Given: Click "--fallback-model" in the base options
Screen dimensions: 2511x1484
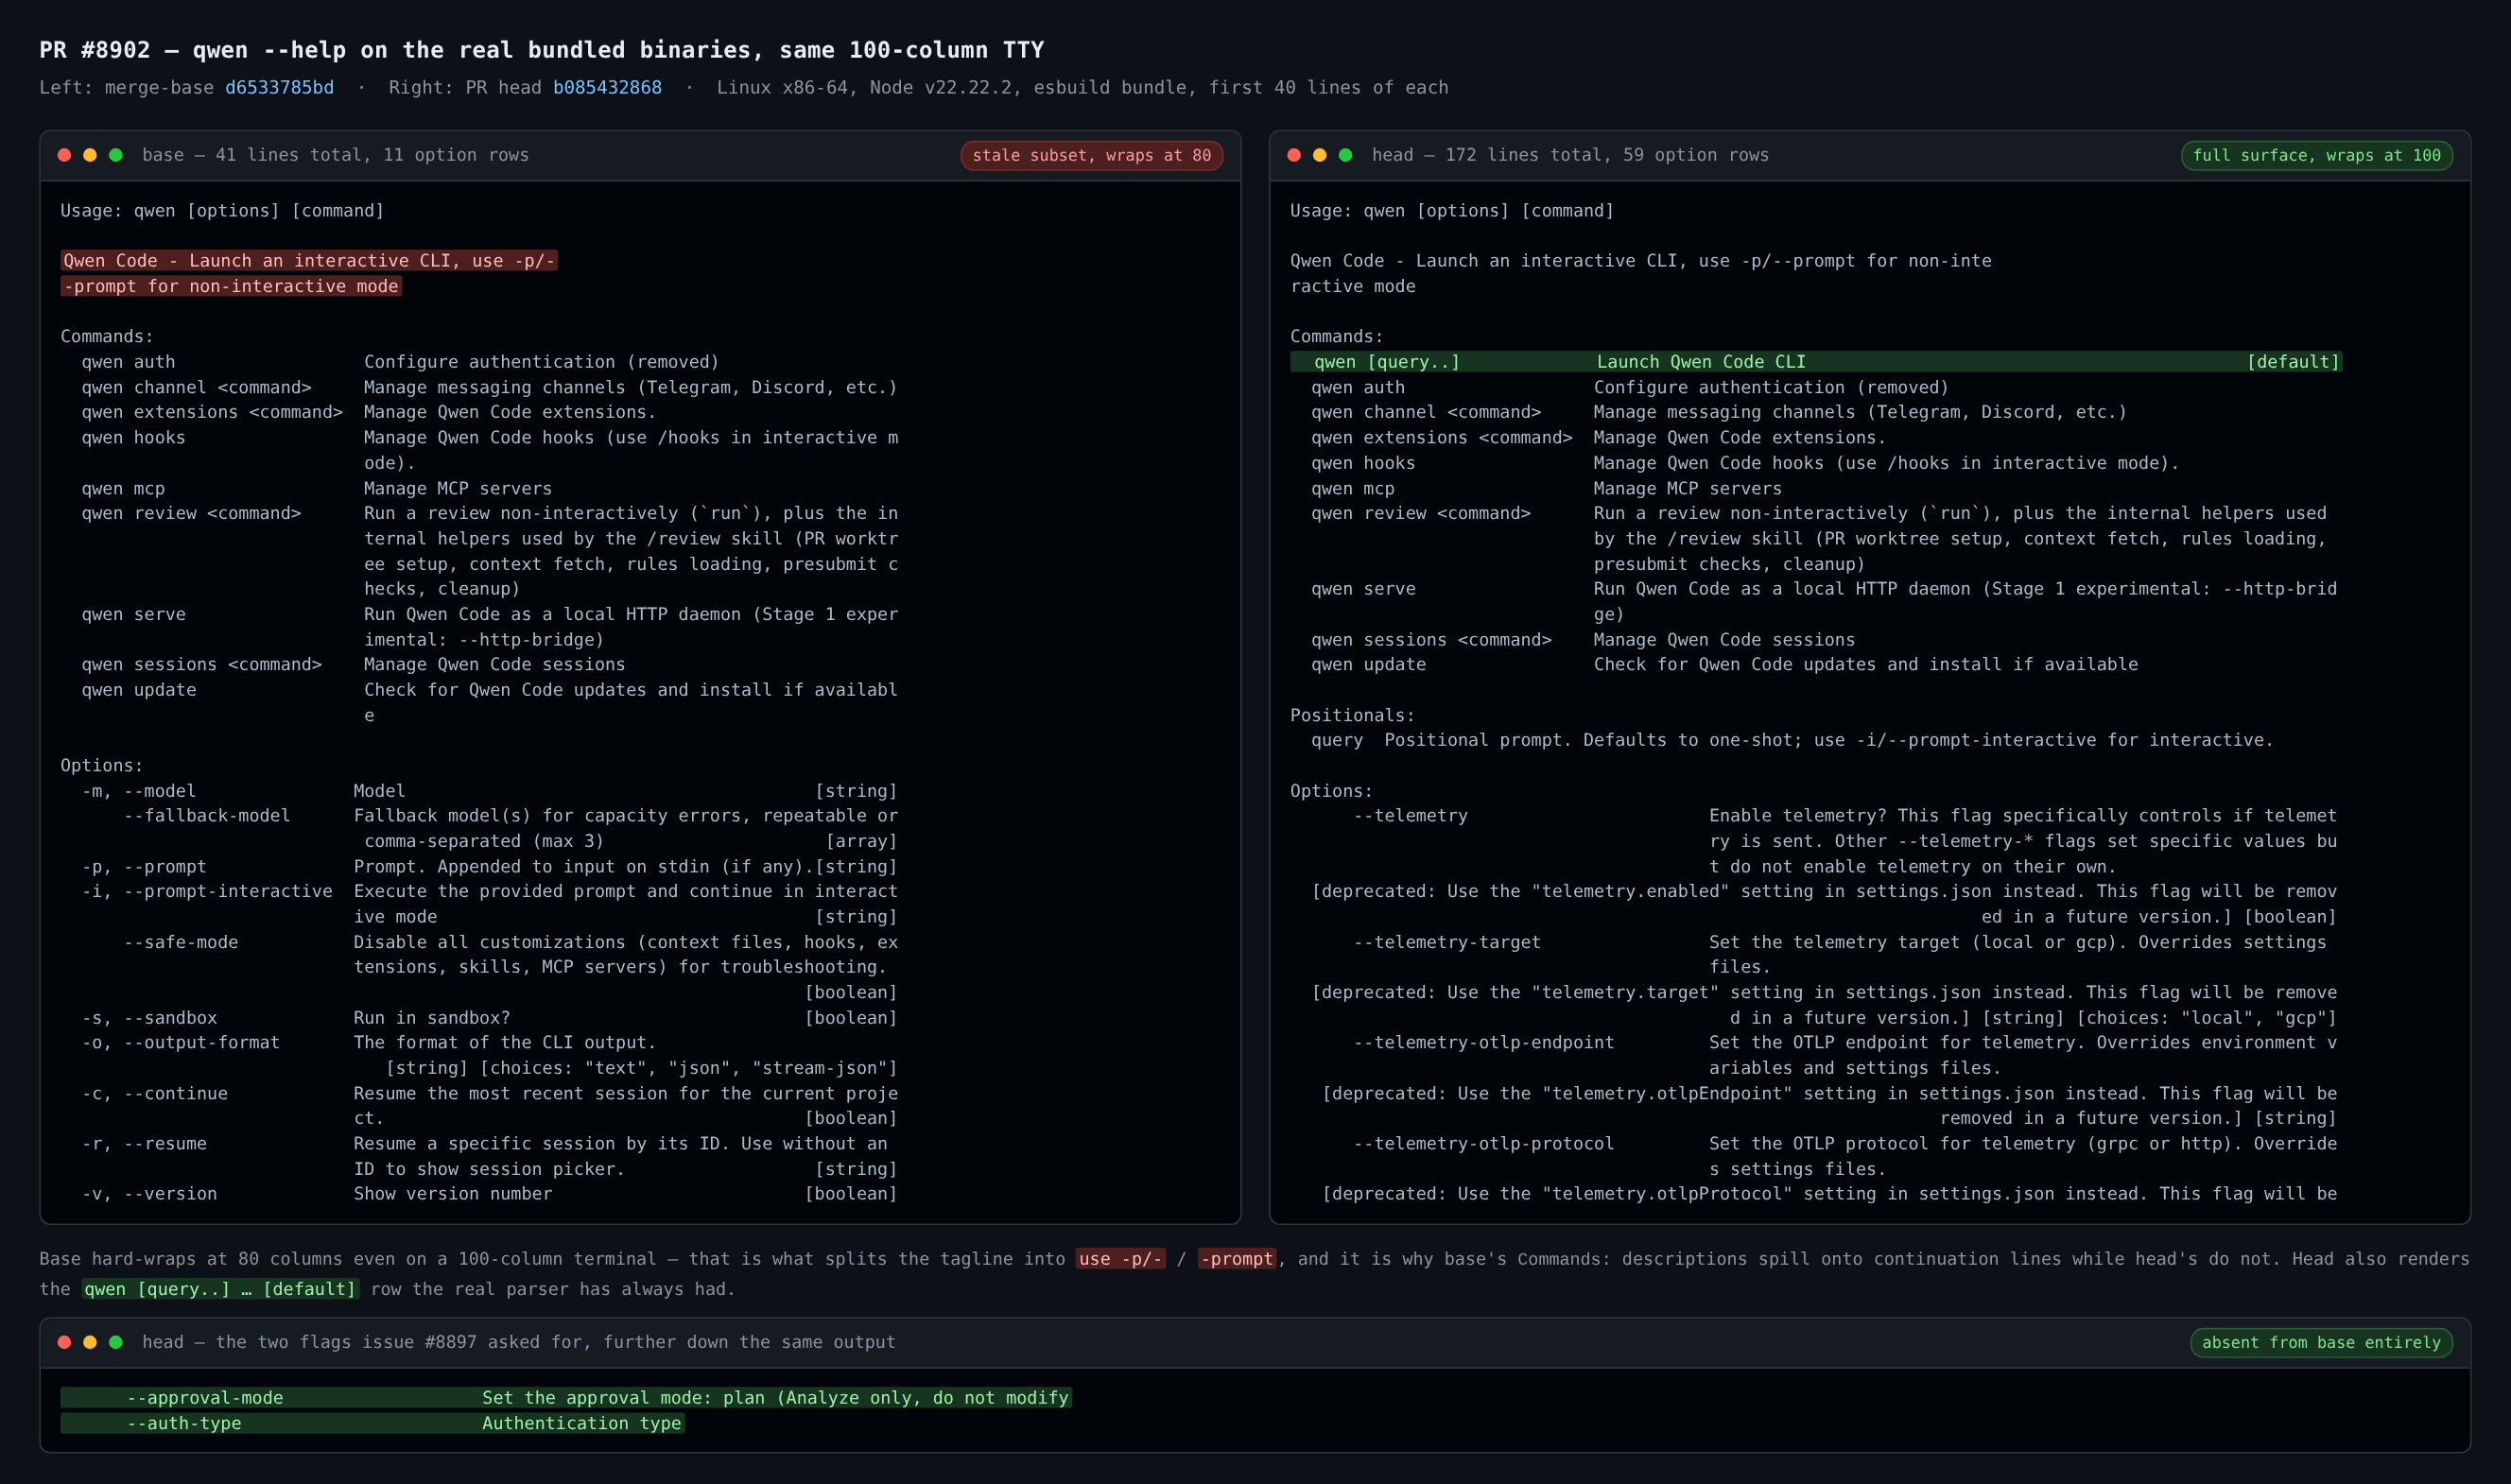Looking at the screenshot, I should coord(207,816).
